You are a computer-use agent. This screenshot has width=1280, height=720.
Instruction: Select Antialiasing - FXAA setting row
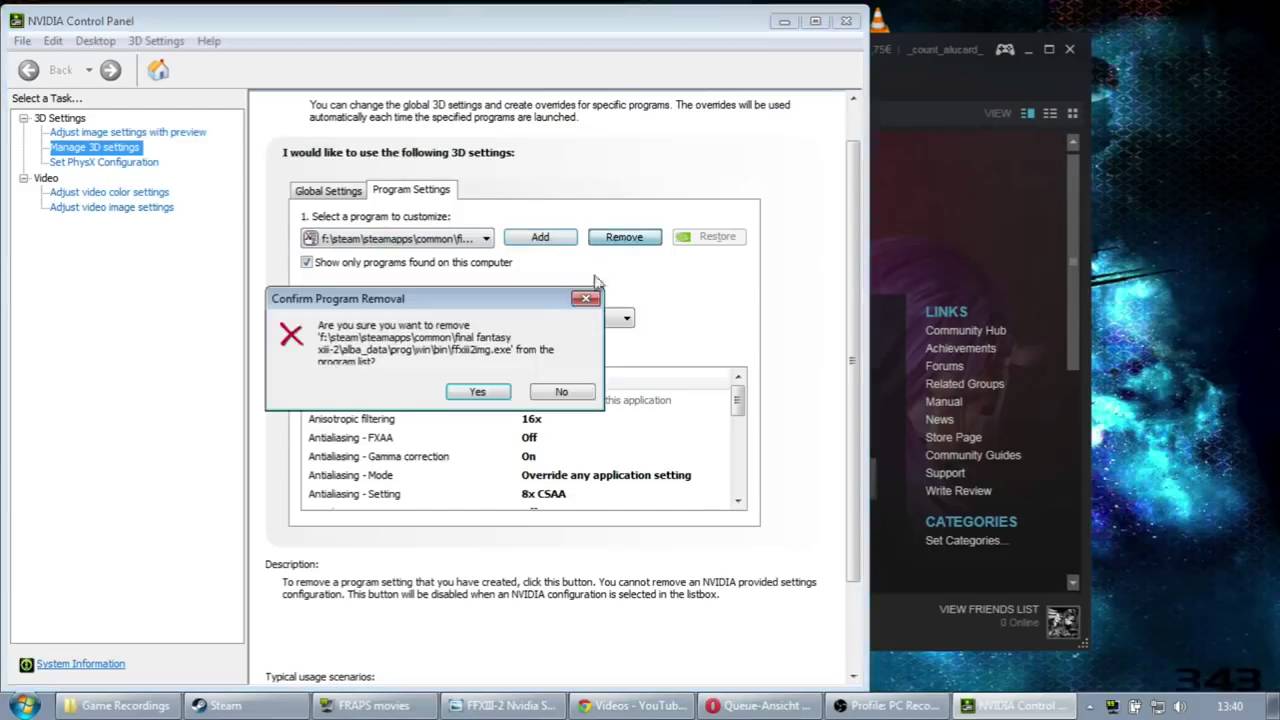(517, 438)
